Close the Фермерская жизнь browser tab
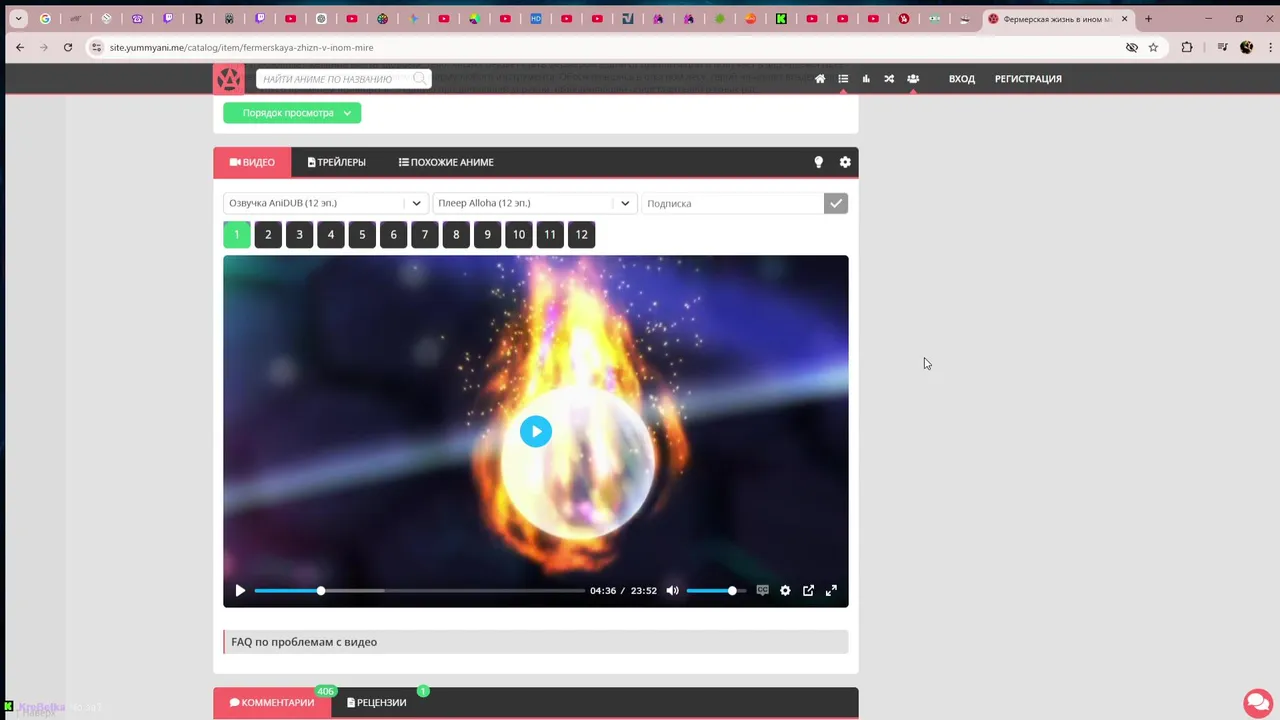Image resolution: width=1280 pixels, height=720 pixels. (1125, 19)
